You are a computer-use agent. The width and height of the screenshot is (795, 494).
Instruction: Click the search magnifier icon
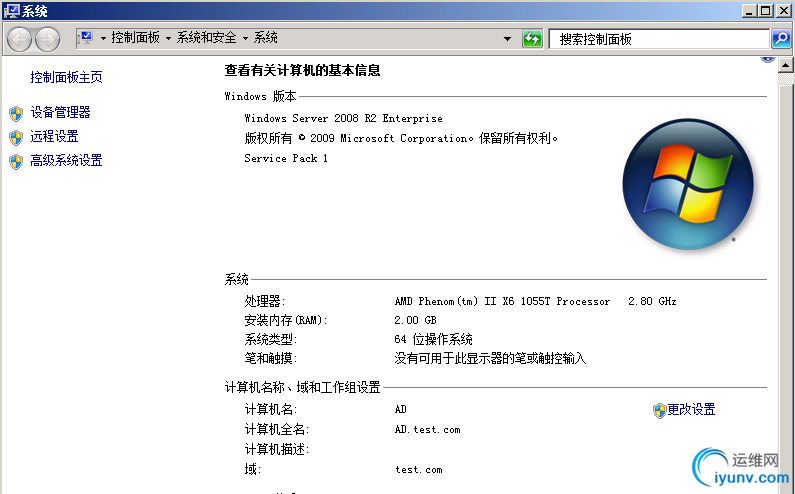point(781,39)
